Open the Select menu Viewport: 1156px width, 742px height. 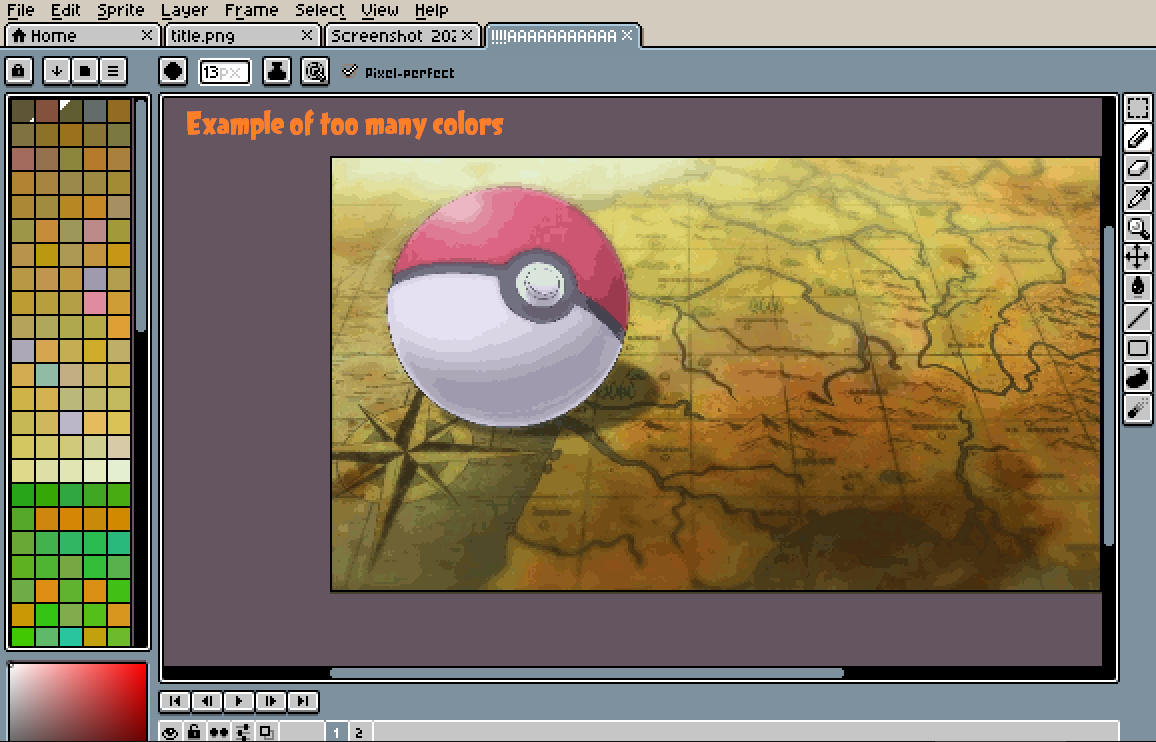320,10
